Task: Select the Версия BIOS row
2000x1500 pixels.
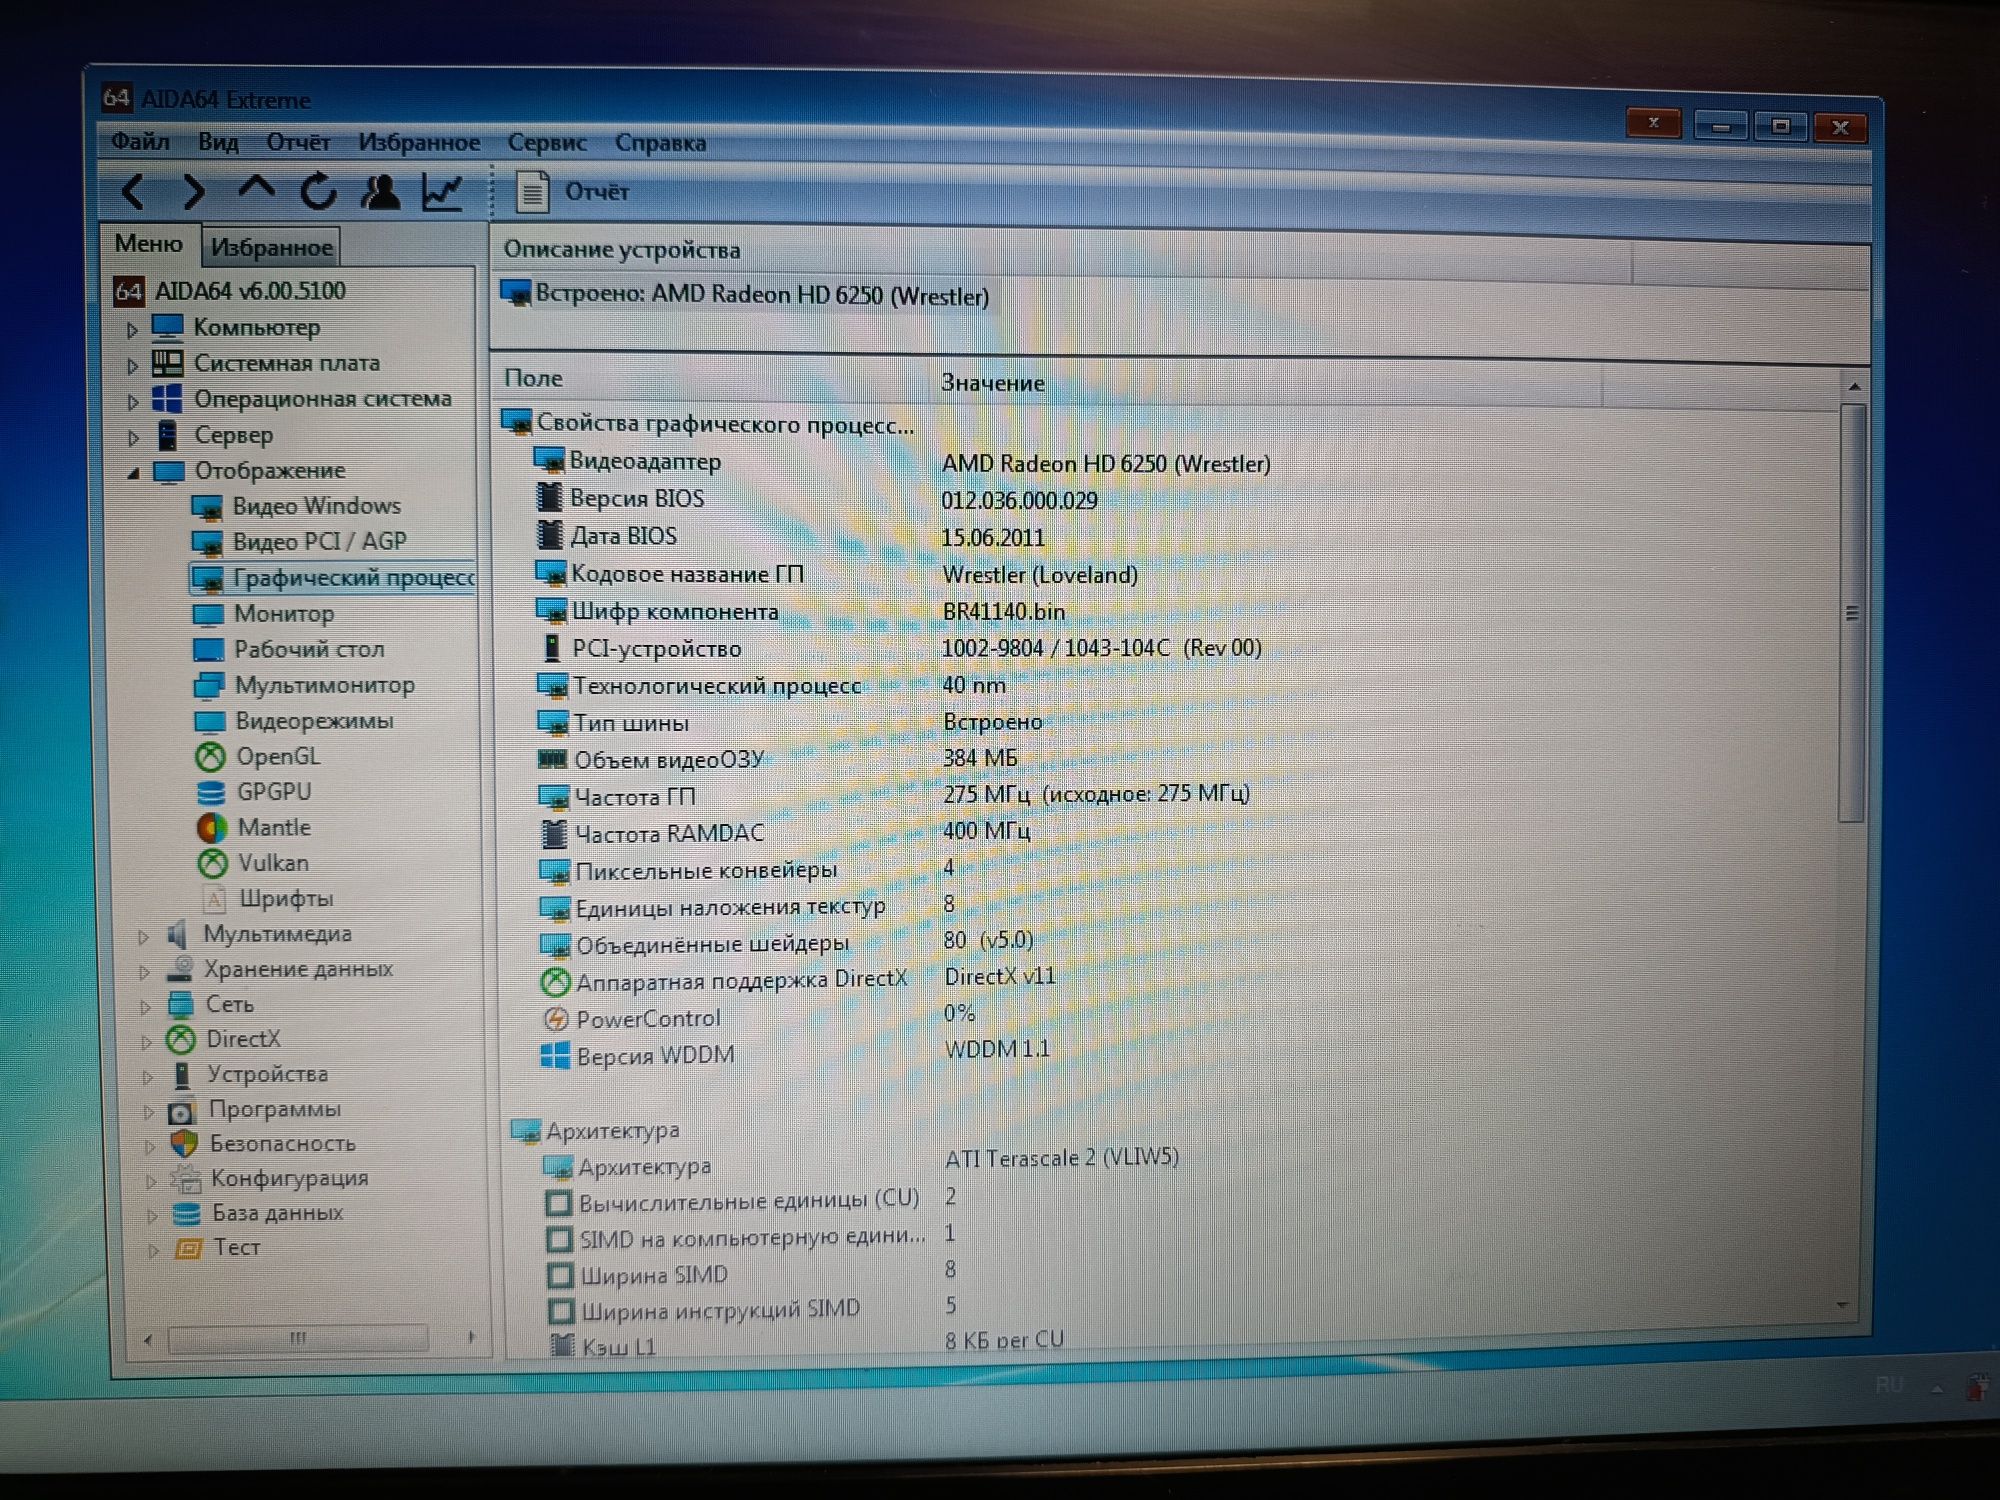Action: point(817,499)
